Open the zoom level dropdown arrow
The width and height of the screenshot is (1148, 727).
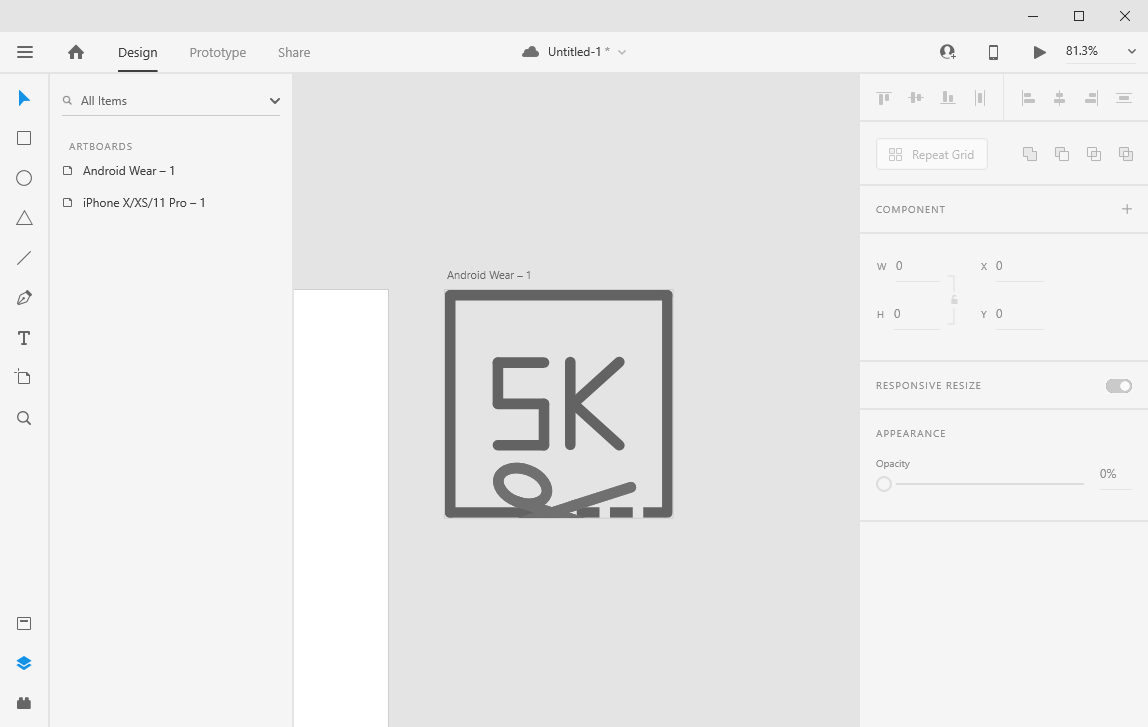(x=1131, y=51)
